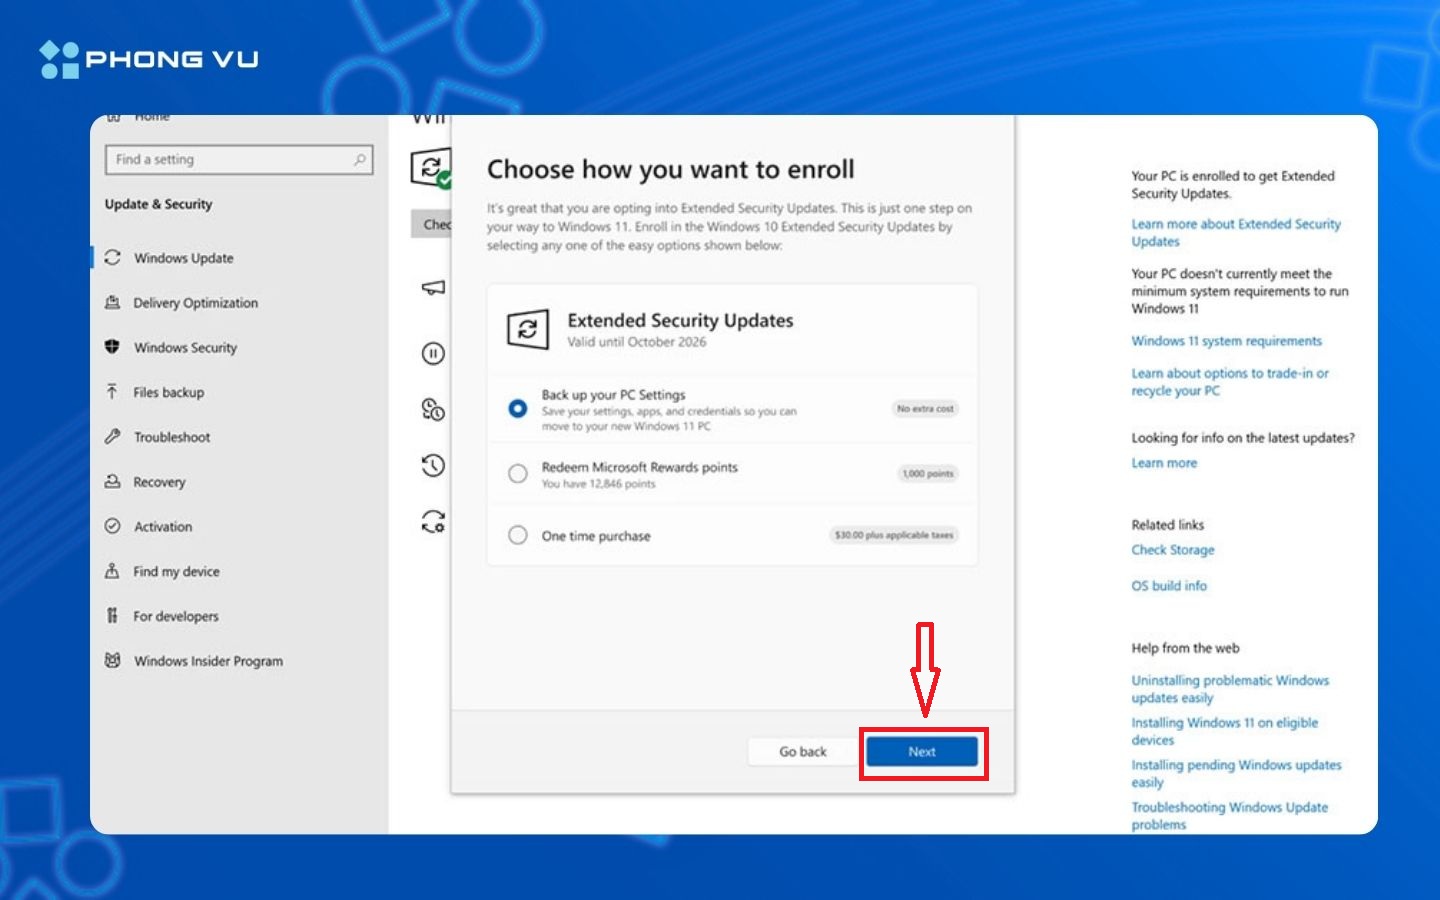Click the 1,000 points badge
Image resolution: width=1440 pixels, height=900 pixels.
tap(928, 474)
